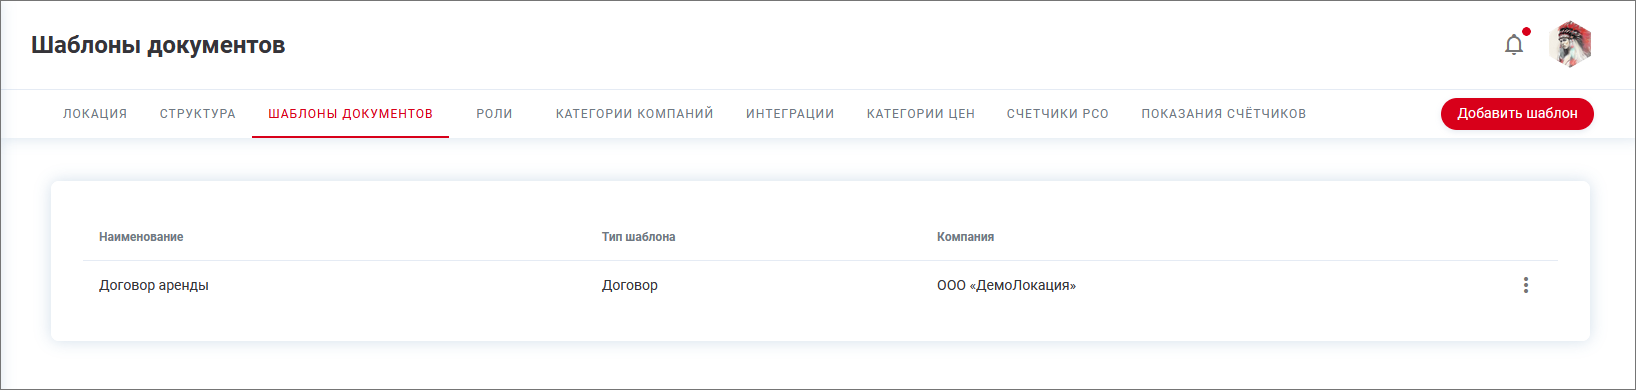The width and height of the screenshot is (1636, 390).
Task: Open the Договор аренды template row
Action: 820,285
